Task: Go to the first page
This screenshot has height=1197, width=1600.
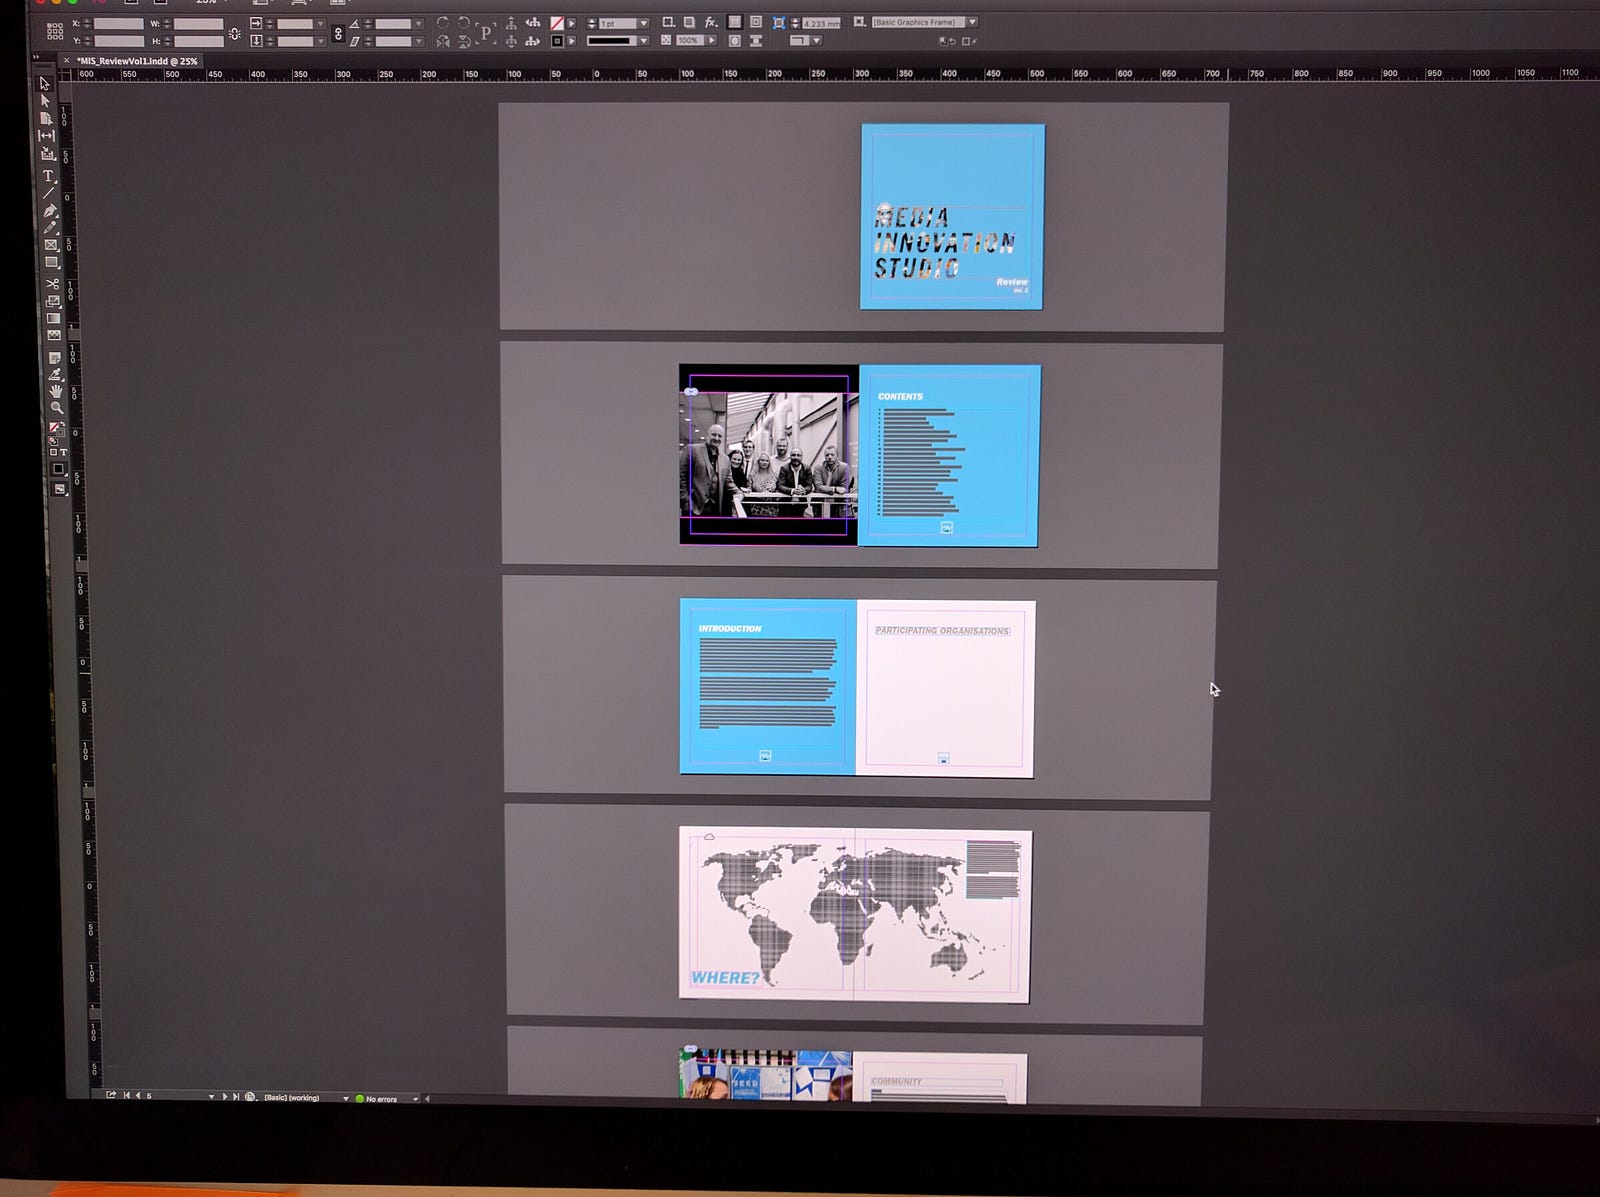Action: pos(127,1096)
